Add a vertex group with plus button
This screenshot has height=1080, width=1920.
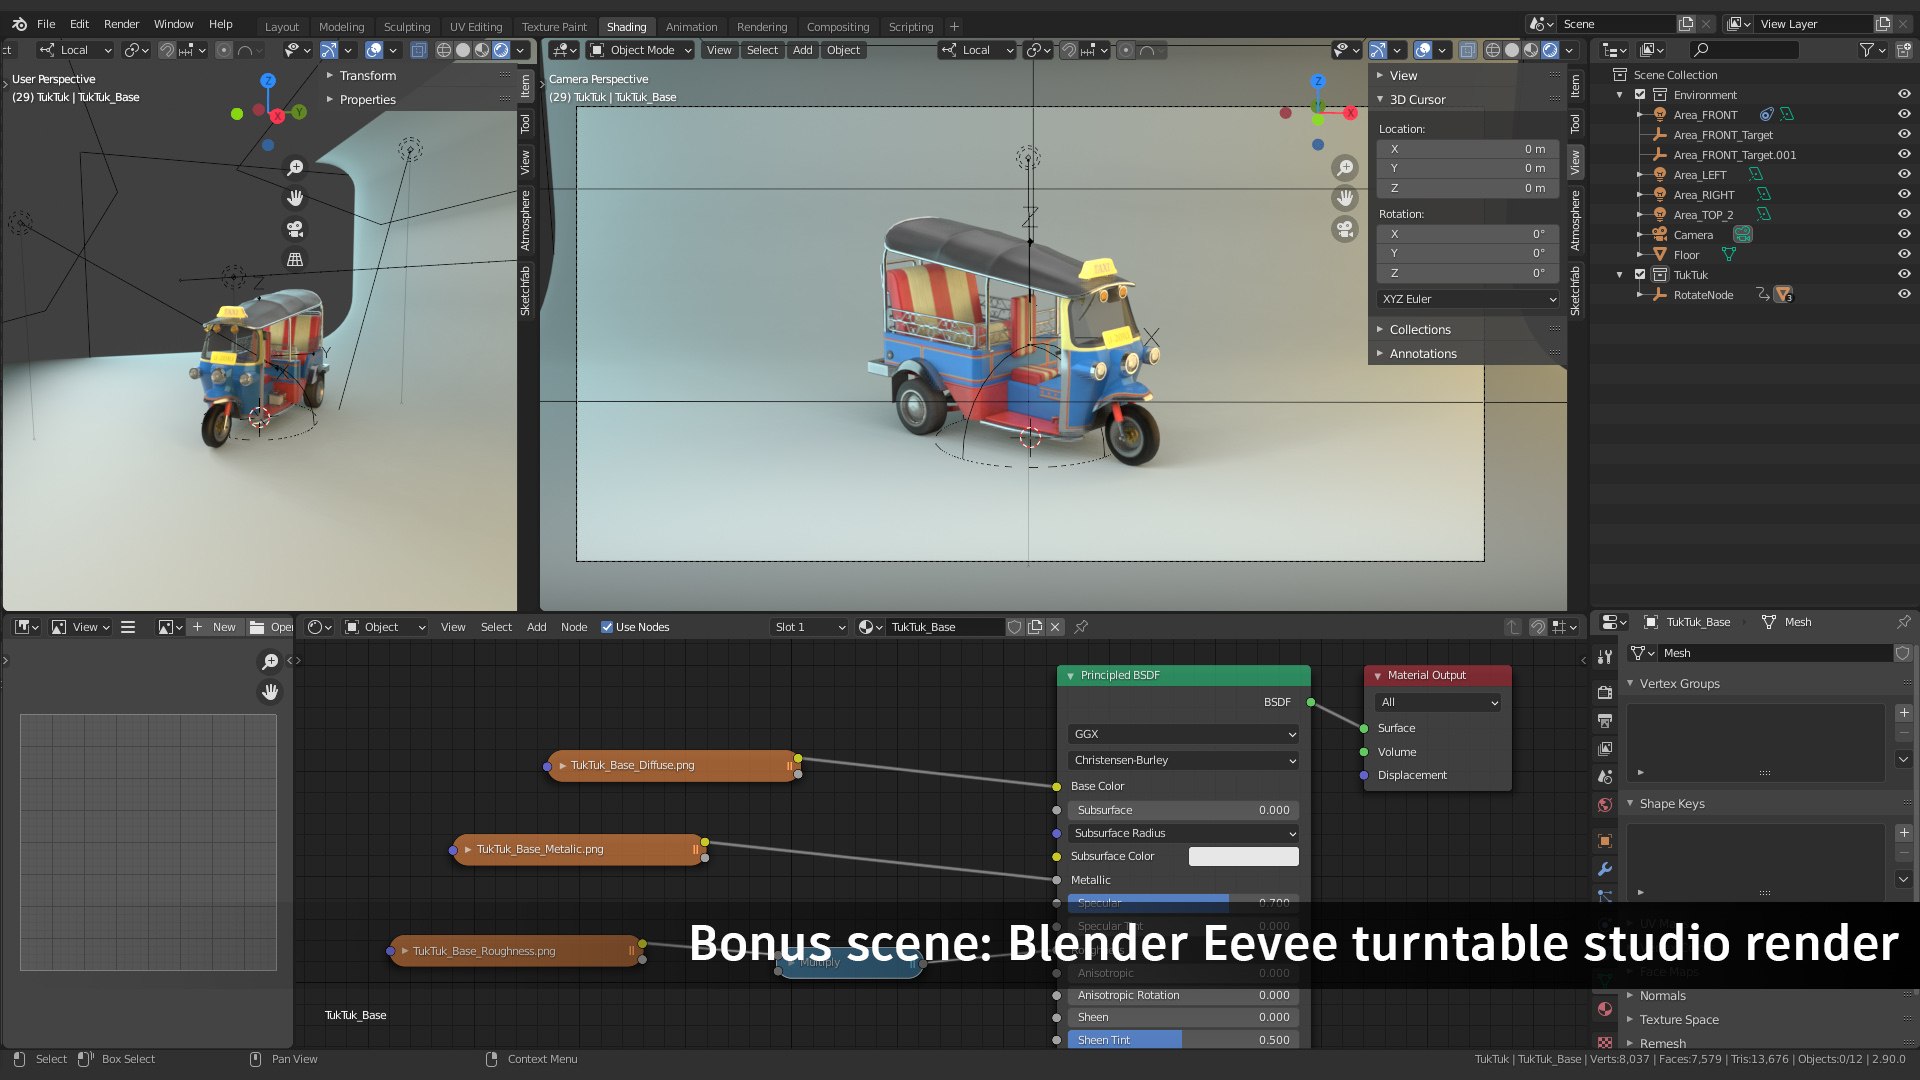(1904, 713)
